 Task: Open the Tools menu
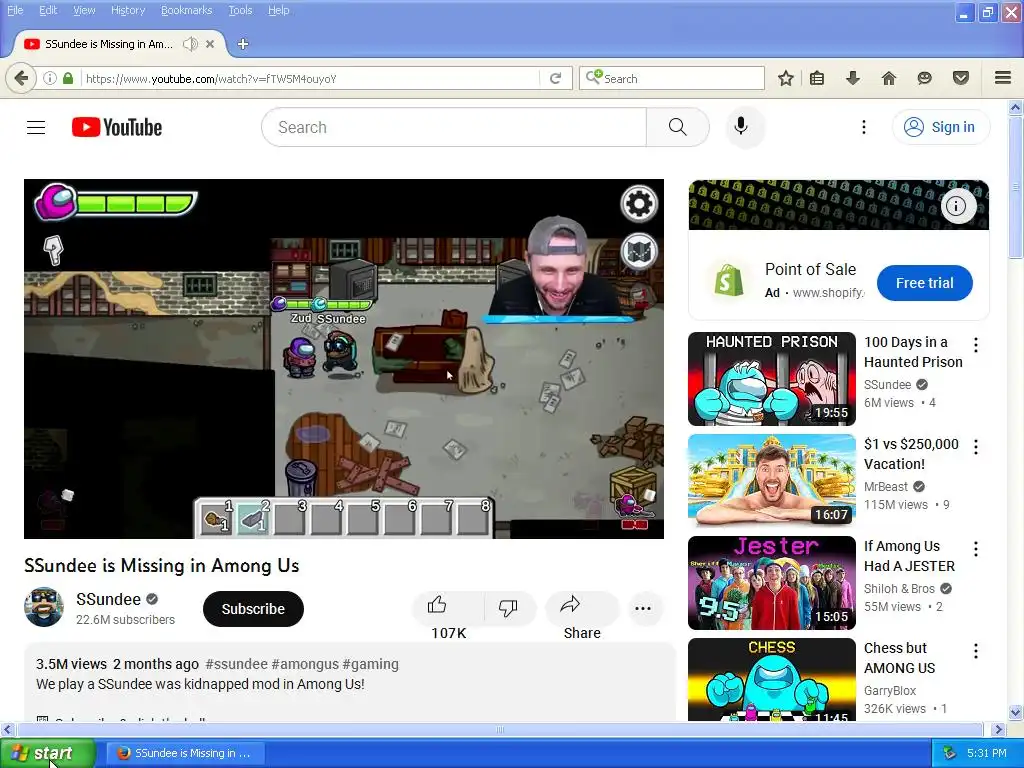pos(240,10)
